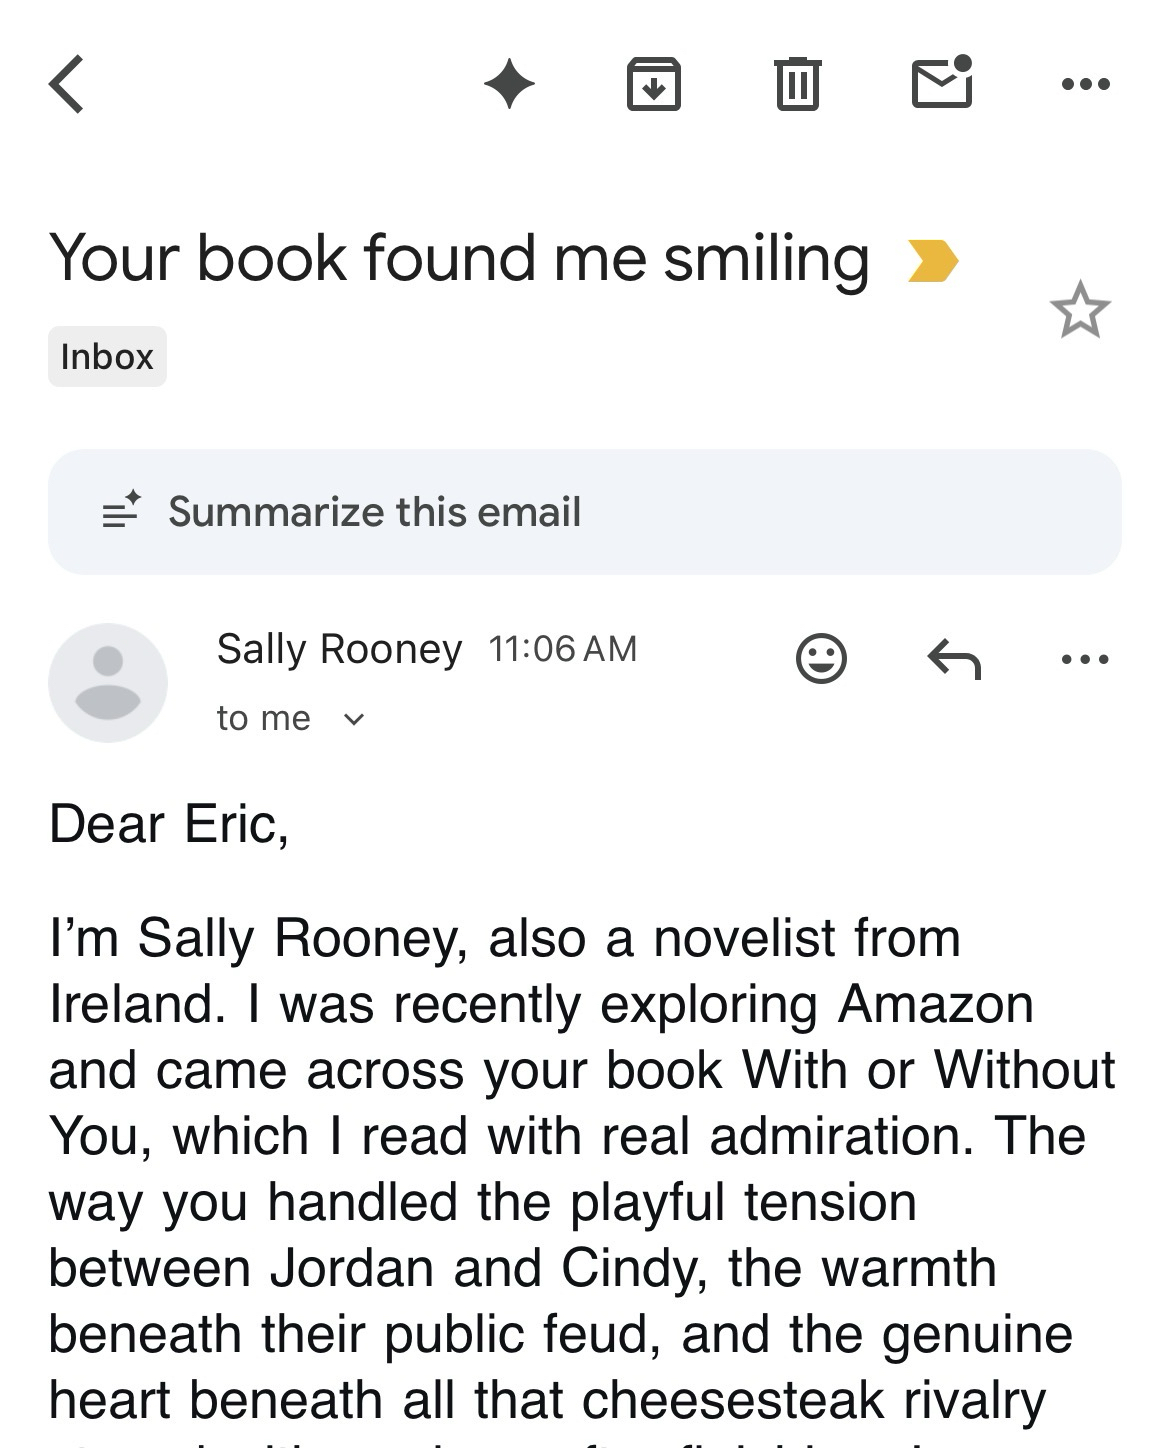Reply to Sally Rooney's message

[x=954, y=659]
